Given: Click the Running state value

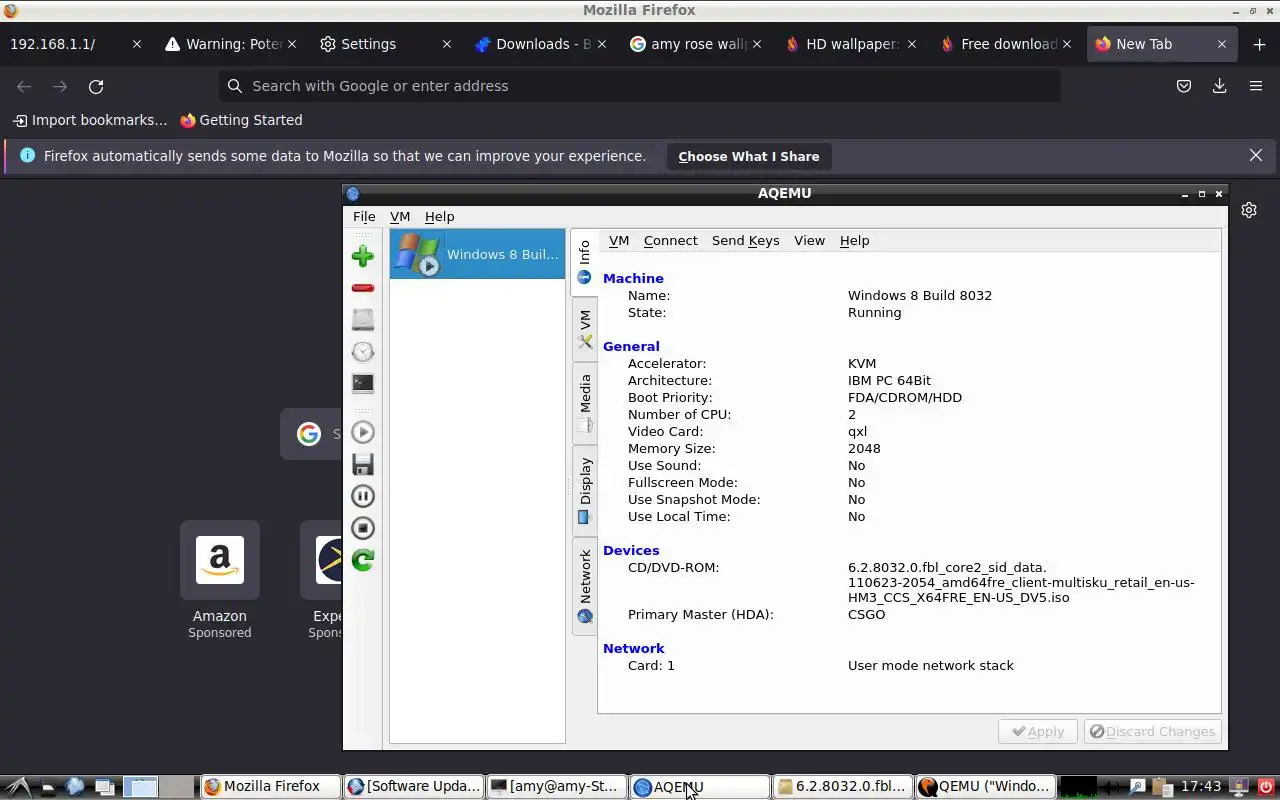Looking at the screenshot, I should (x=874, y=312).
